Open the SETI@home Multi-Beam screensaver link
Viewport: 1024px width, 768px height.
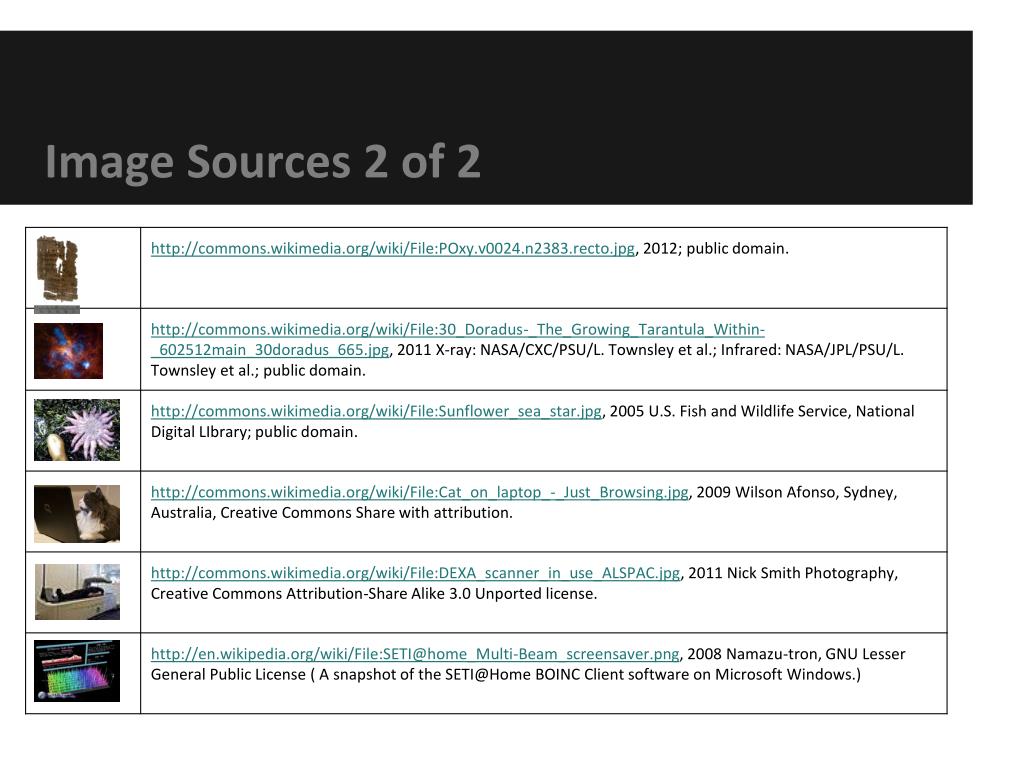pyautogui.click(x=415, y=654)
